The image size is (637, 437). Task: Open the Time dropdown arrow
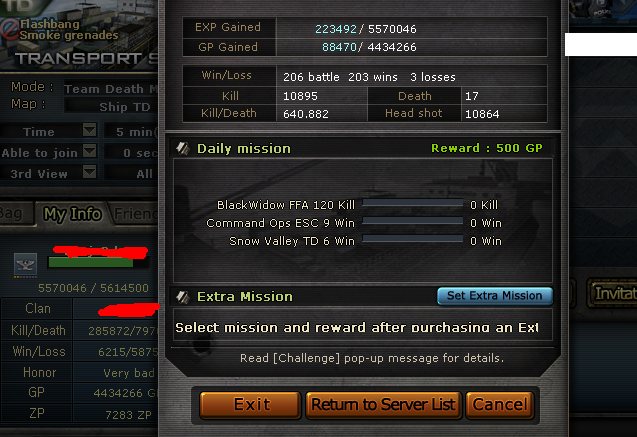tap(89, 130)
